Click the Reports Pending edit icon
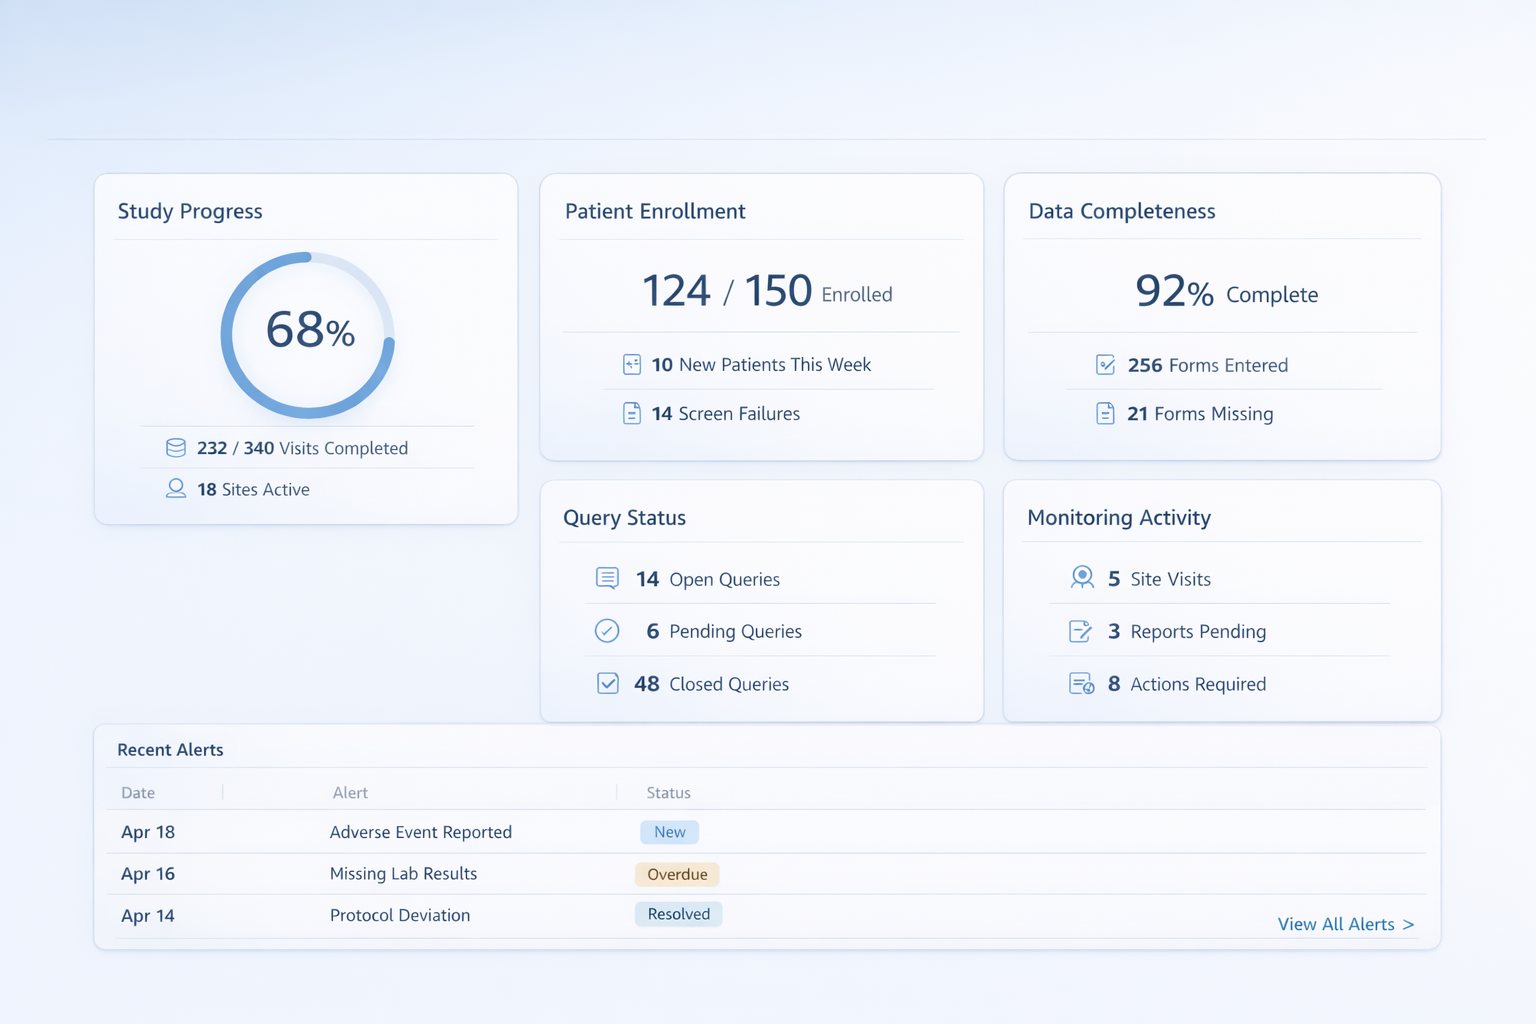1536x1024 pixels. point(1080,631)
